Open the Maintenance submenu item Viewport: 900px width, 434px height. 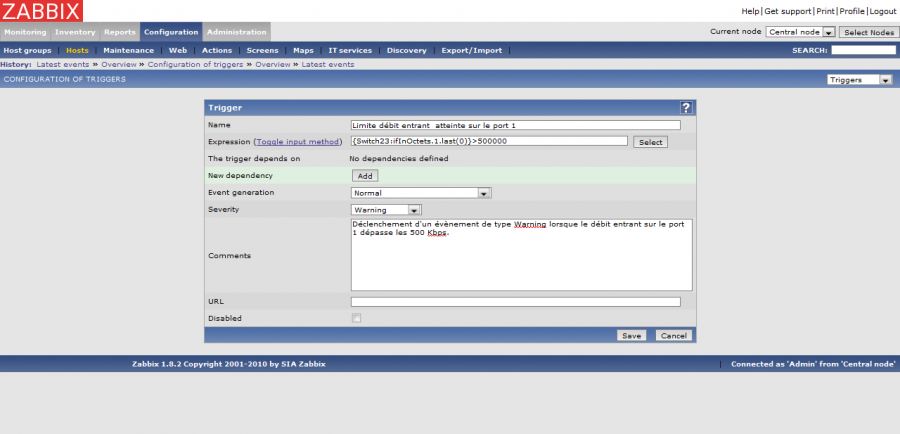pyautogui.click(x=129, y=51)
